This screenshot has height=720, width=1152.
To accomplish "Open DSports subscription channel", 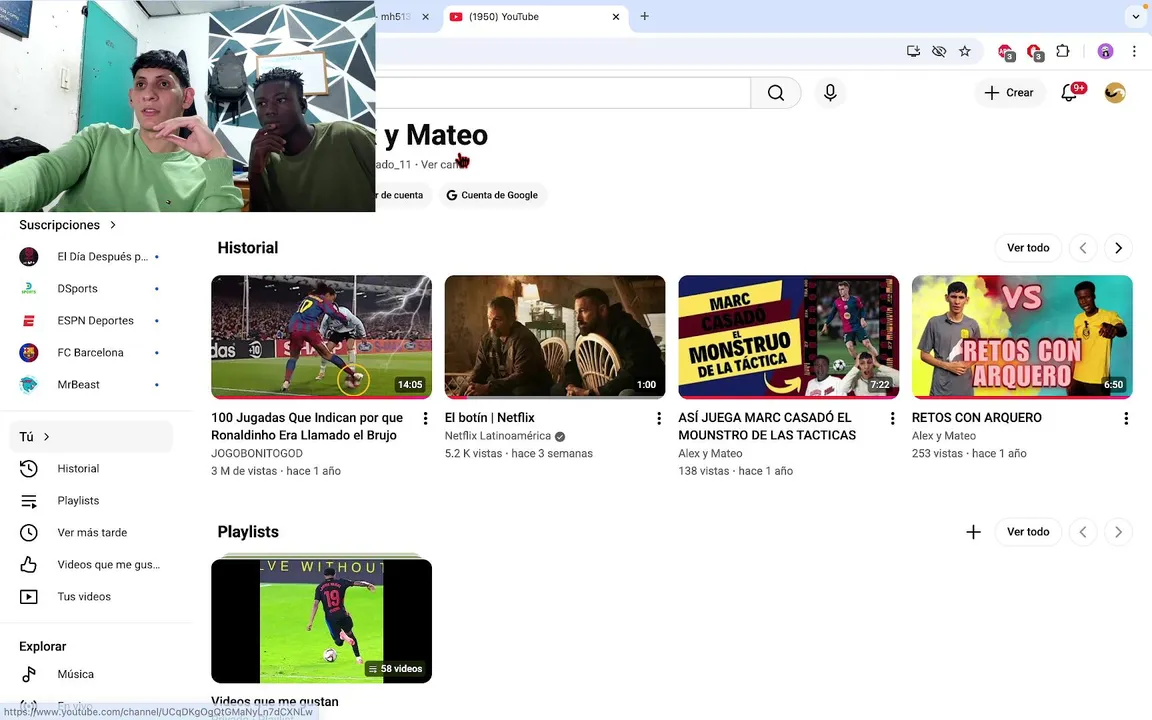I will 91,289.
